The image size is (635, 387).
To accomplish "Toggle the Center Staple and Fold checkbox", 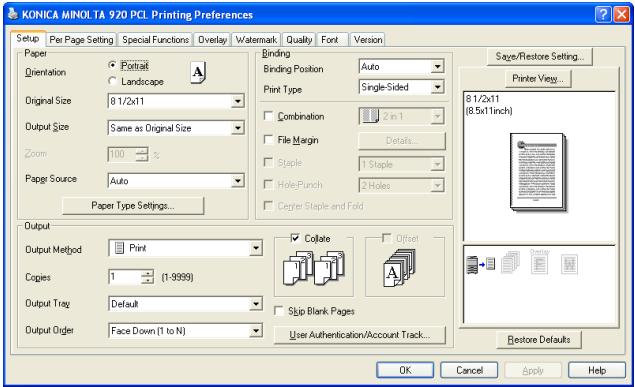I will [x=268, y=206].
